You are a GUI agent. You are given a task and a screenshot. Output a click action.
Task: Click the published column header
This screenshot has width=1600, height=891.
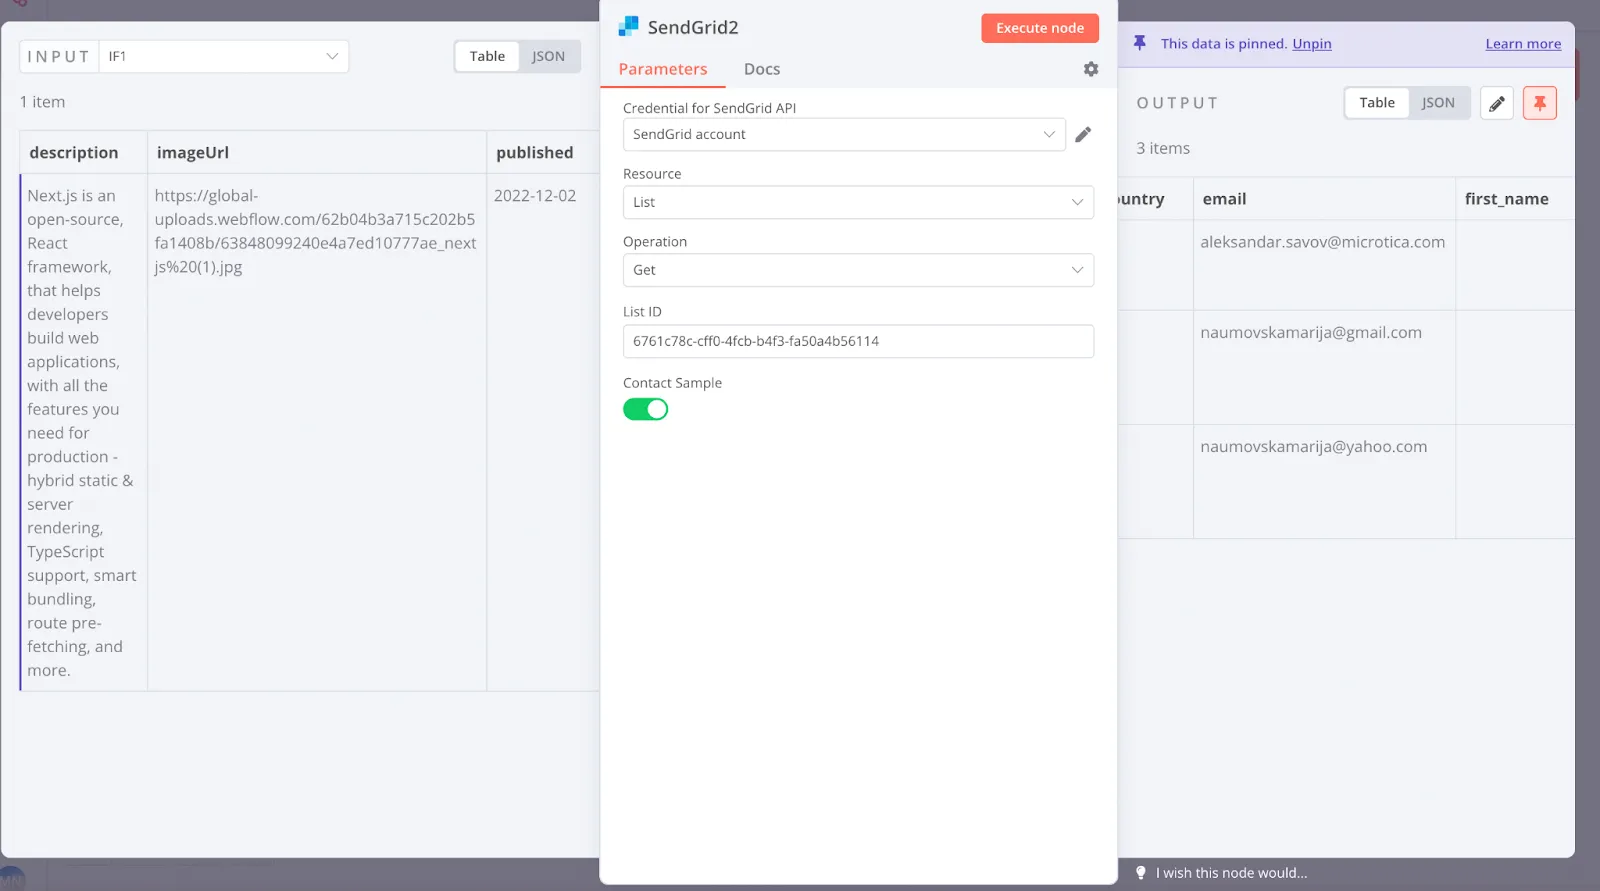coord(543,152)
